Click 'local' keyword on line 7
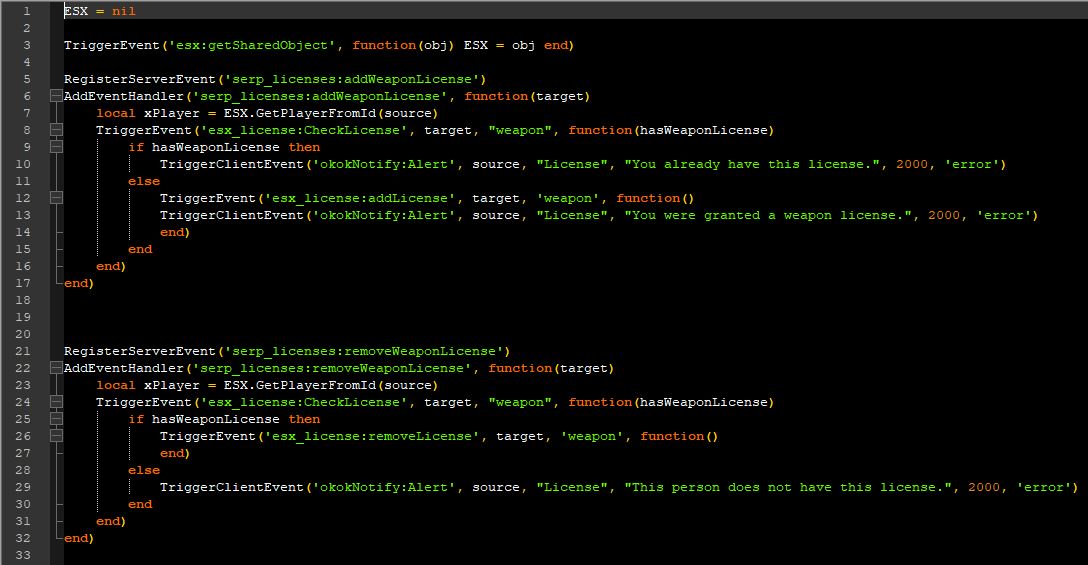This screenshot has height=565, width=1088. pyautogui.click(x=116, y=113)
